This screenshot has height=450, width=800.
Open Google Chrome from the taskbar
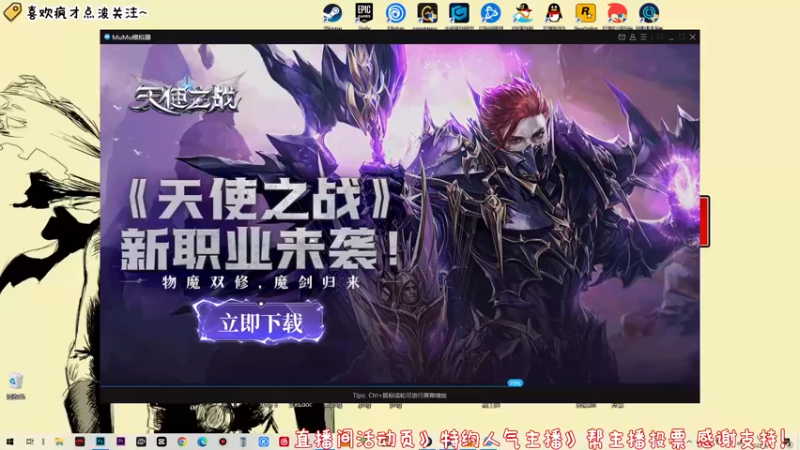coord(182,442)
